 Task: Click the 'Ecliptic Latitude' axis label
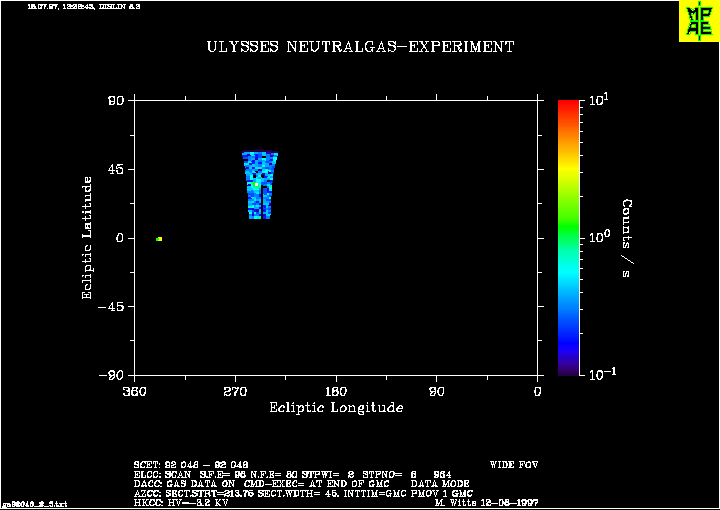tap(87, 238)
